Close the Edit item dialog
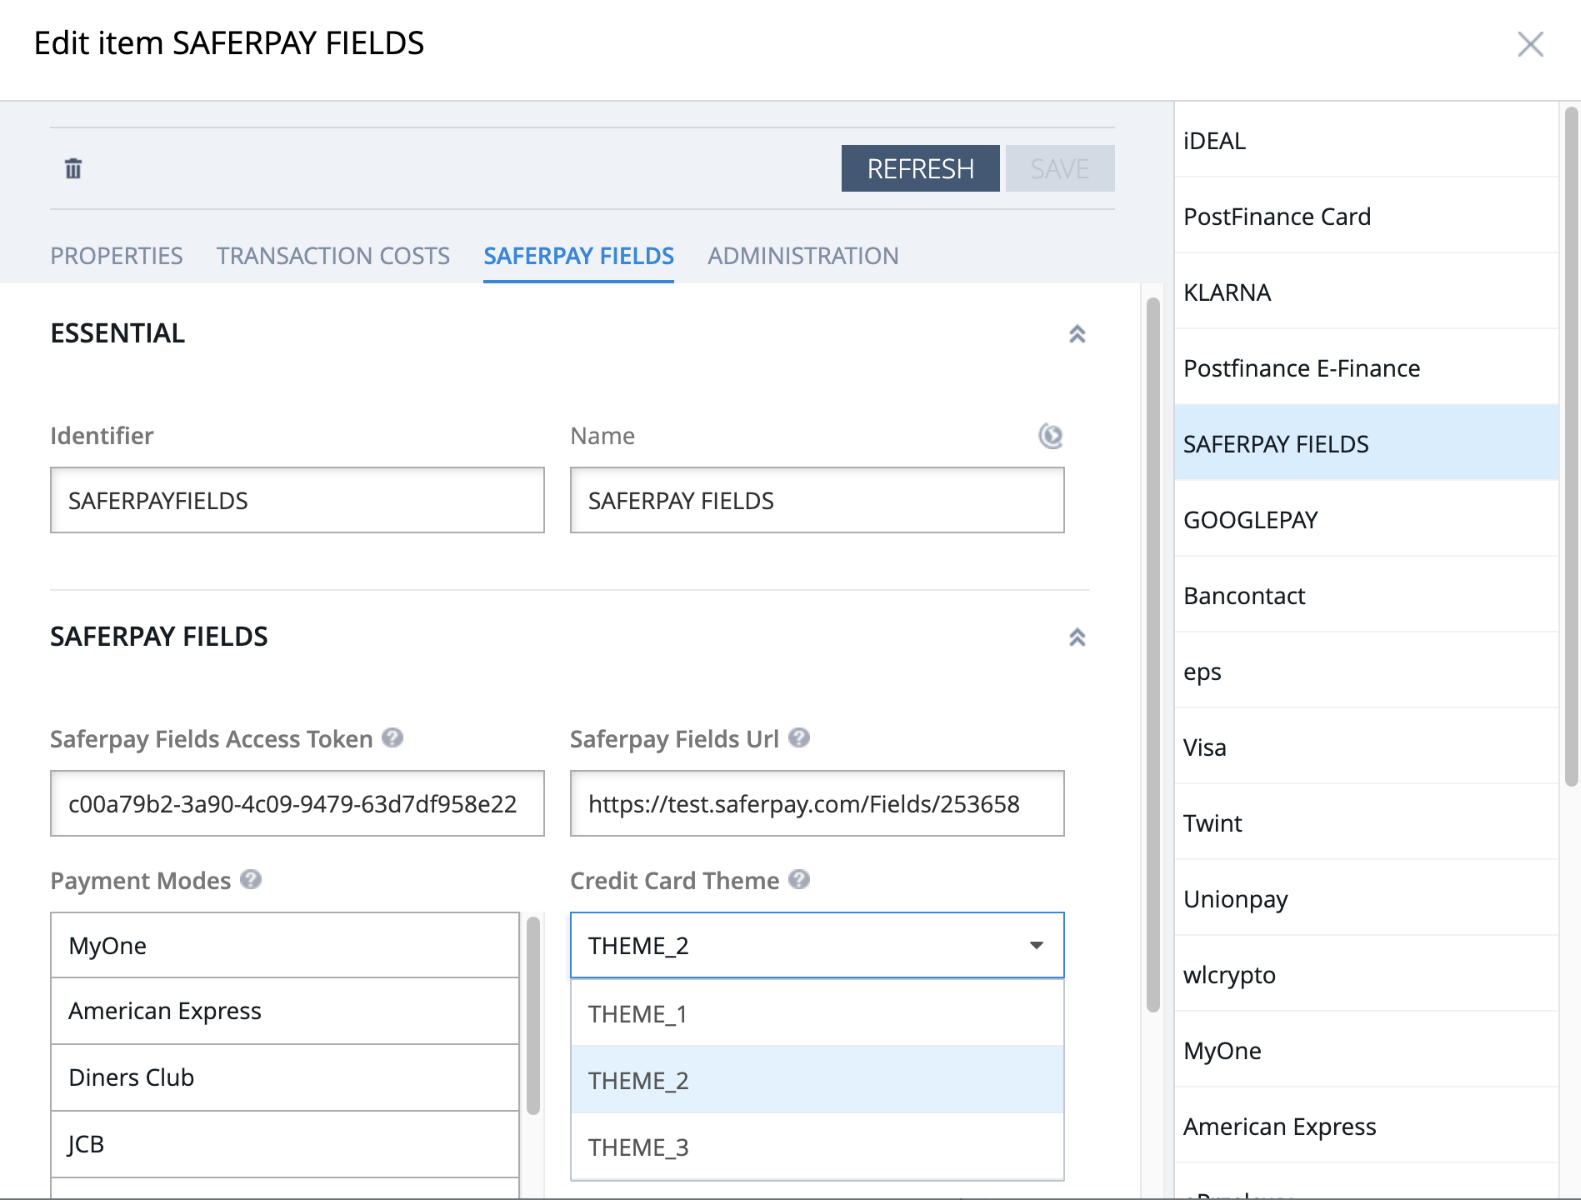The height and width of the screenshot is (1200, 1581). 1529,44
